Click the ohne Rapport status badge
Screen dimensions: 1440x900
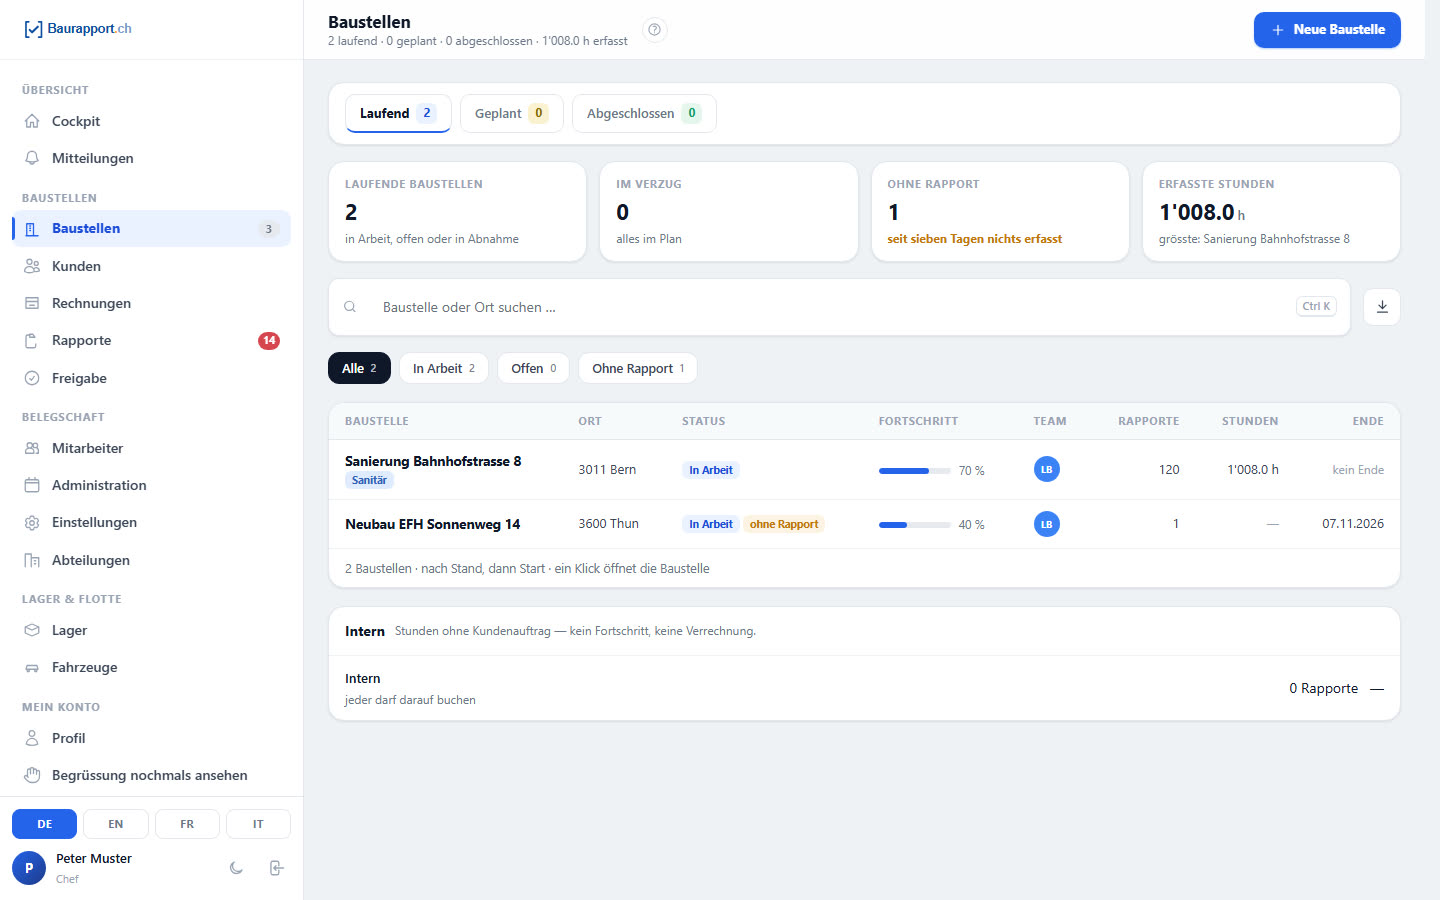click(x=784, y=524)
